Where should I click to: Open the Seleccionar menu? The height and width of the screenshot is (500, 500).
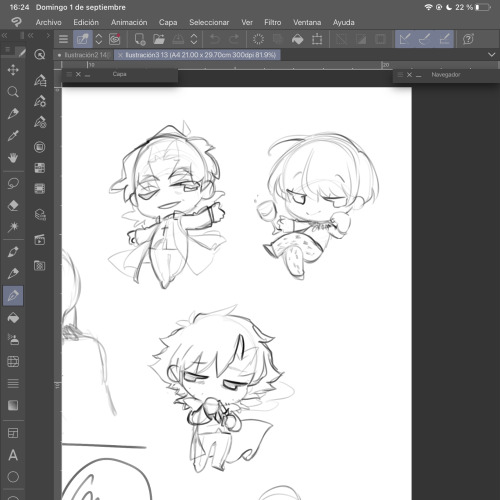tap(209, 22)
